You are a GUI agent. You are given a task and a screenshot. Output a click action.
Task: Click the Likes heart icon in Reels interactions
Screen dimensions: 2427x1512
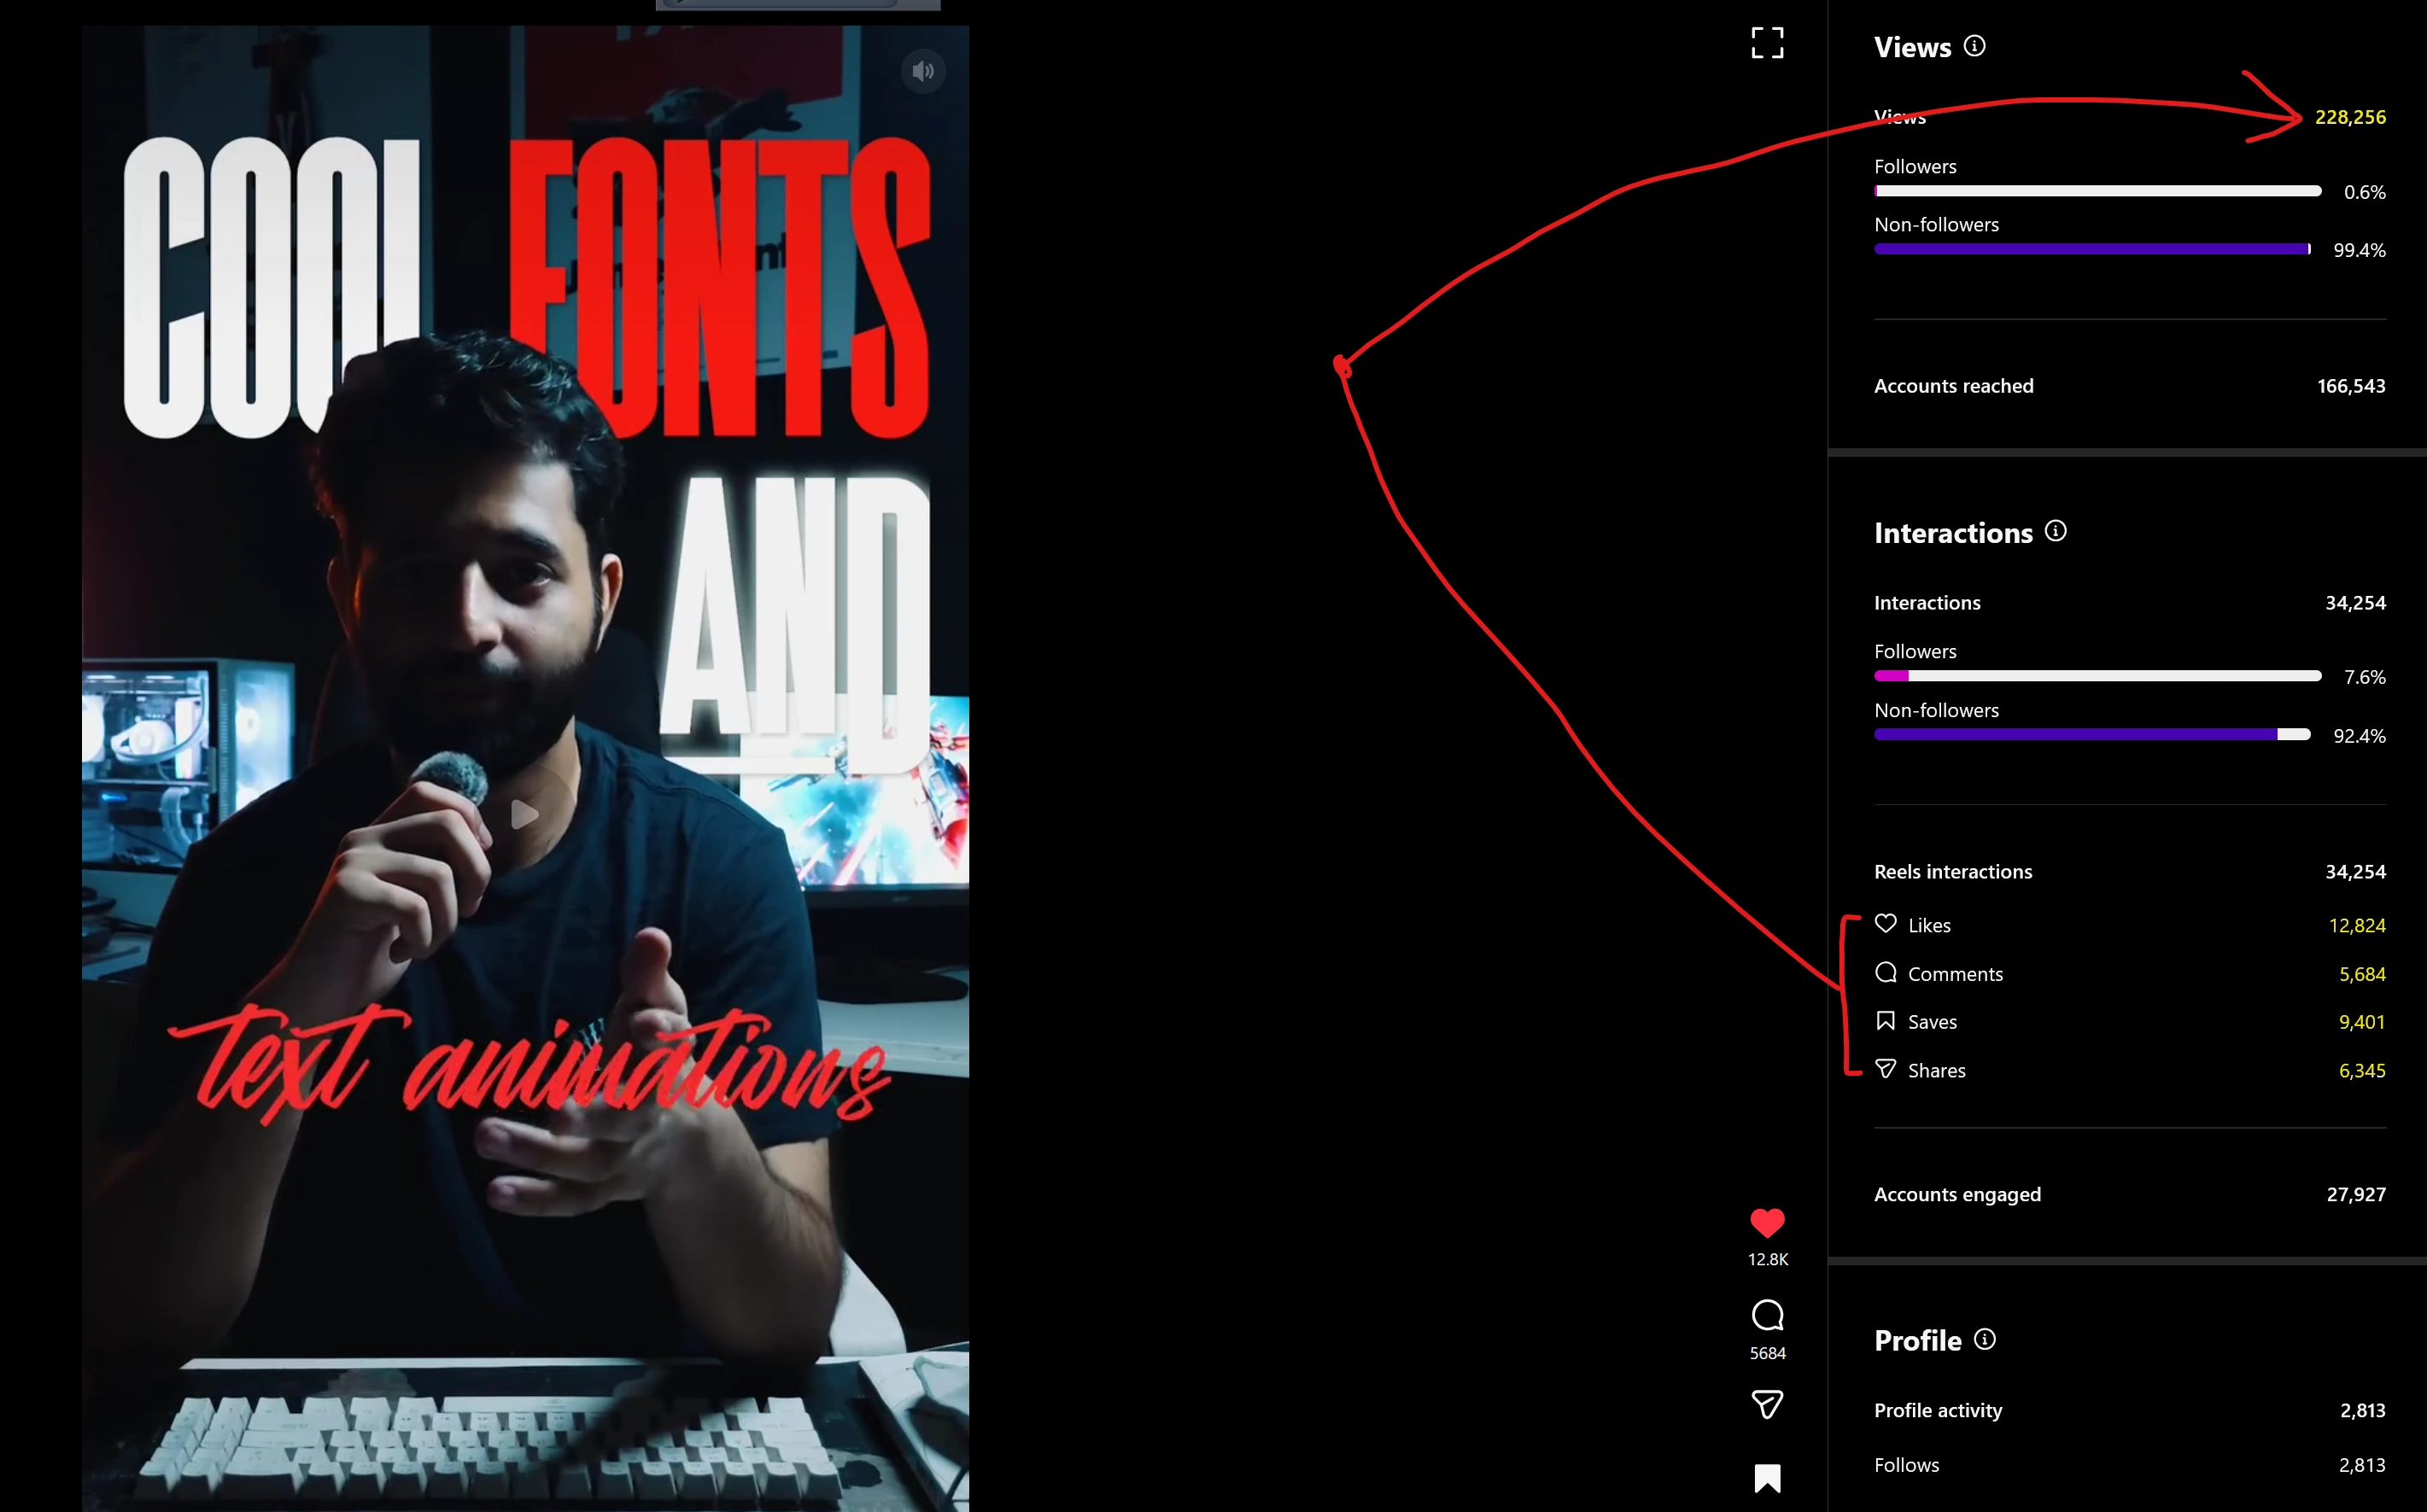coord(1886,924)
